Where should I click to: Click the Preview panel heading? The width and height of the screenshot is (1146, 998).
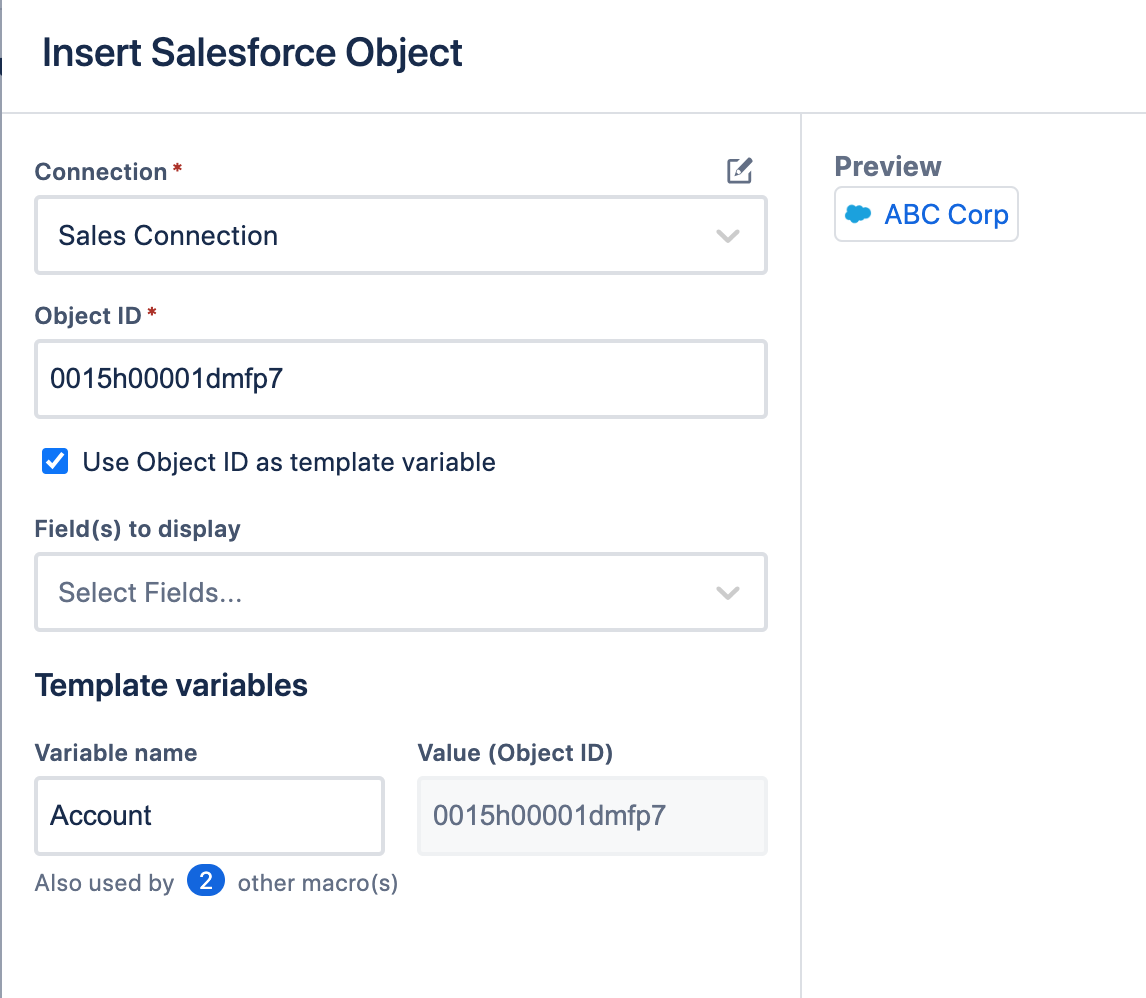coord(888,167)
